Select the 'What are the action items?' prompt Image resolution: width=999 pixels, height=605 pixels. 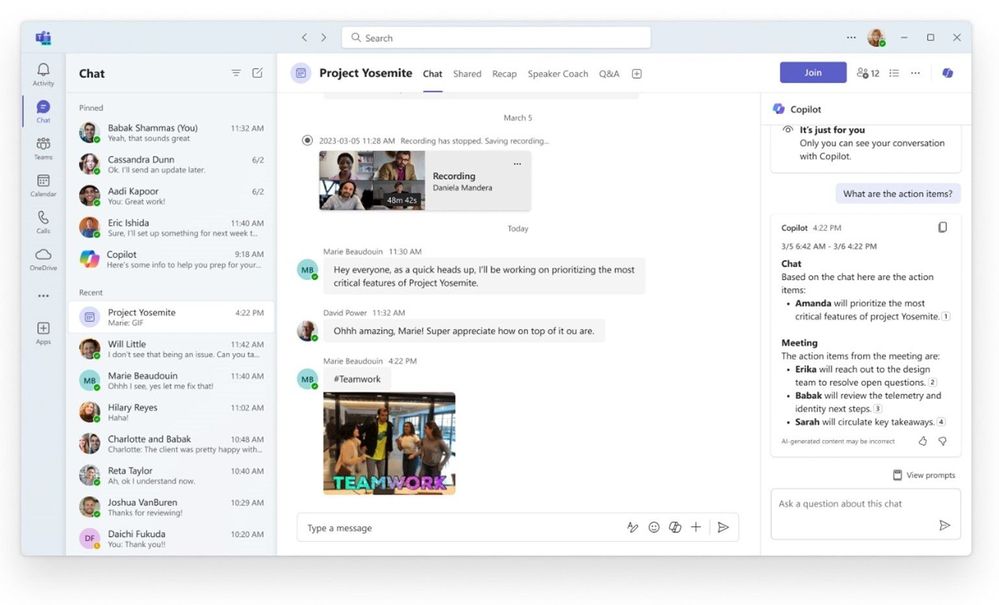(898, 194)
